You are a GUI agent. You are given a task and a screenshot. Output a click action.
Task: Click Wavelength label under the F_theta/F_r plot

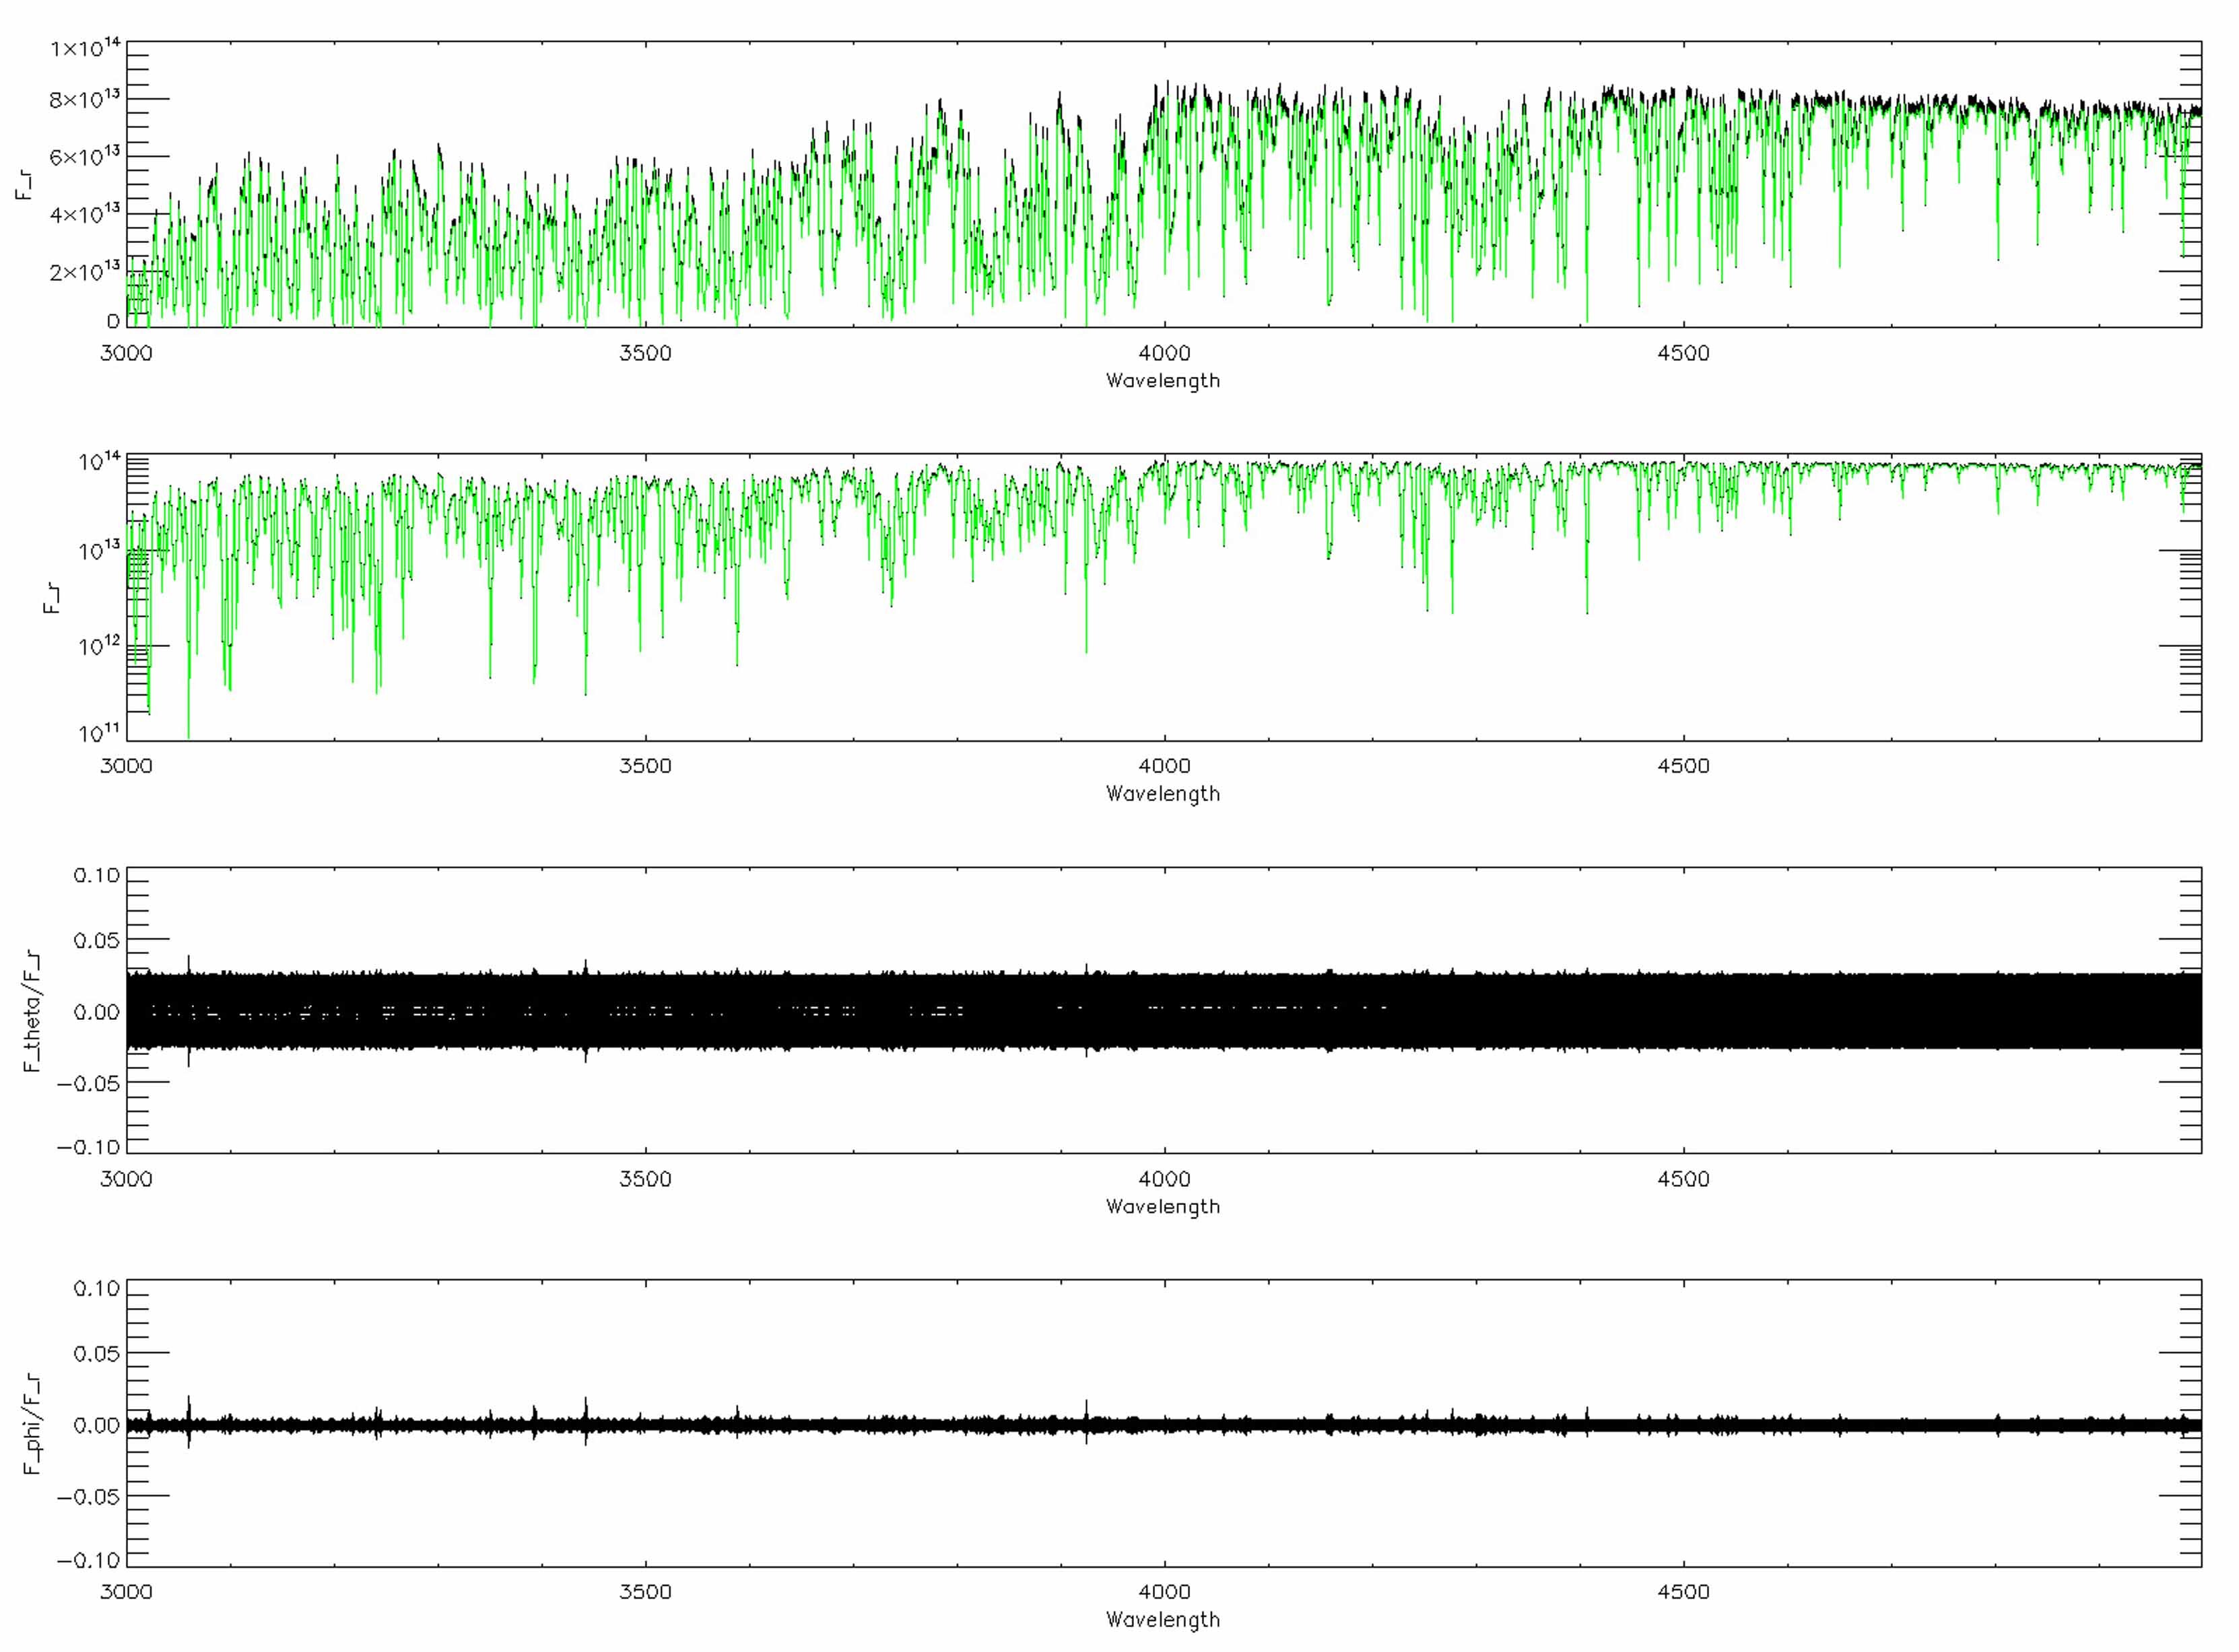(1163, 1206)
